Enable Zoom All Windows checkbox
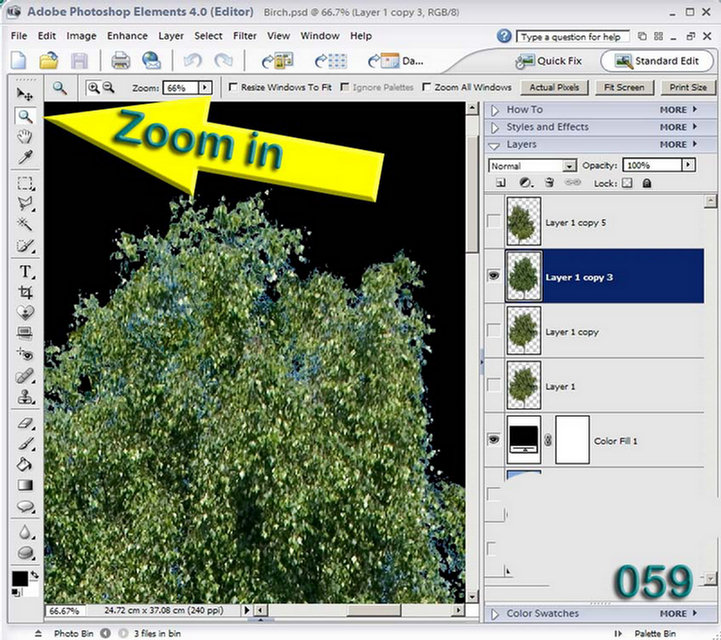The width and height of the screenshot is (721, 640). click(427, 86)
